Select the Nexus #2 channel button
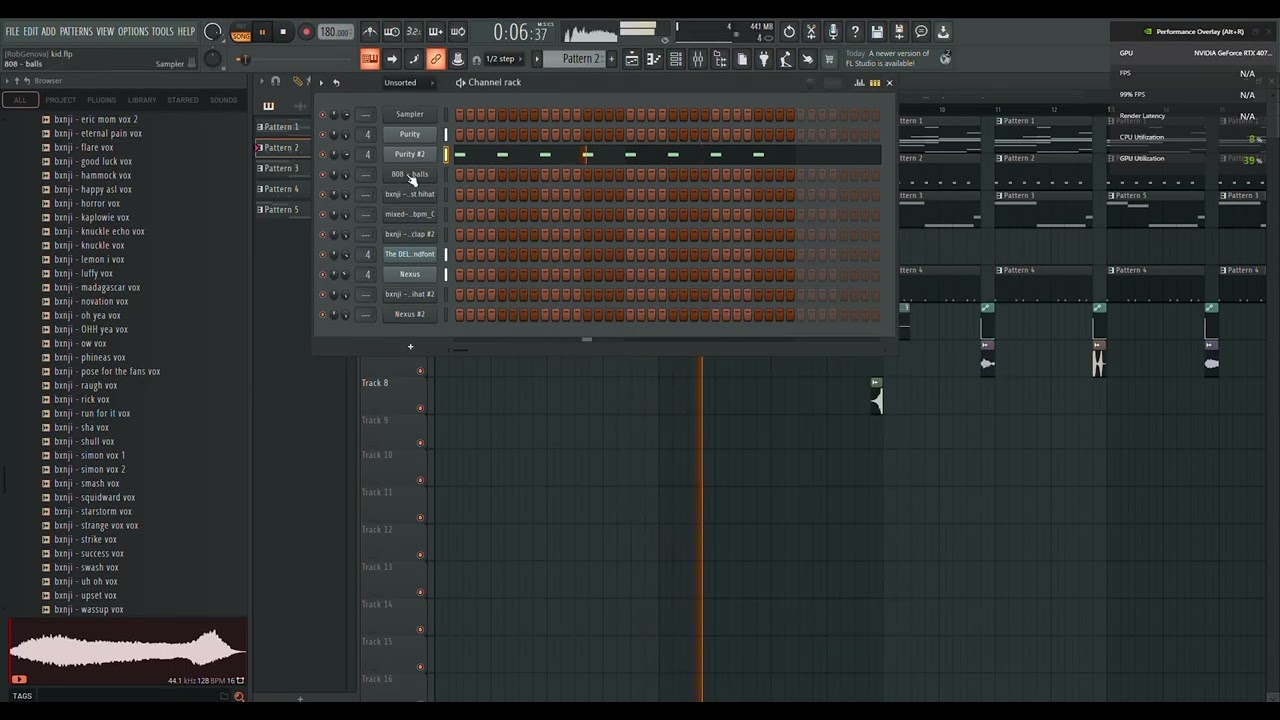Screen dimensions: 1280x720 (x=410, y=314)
